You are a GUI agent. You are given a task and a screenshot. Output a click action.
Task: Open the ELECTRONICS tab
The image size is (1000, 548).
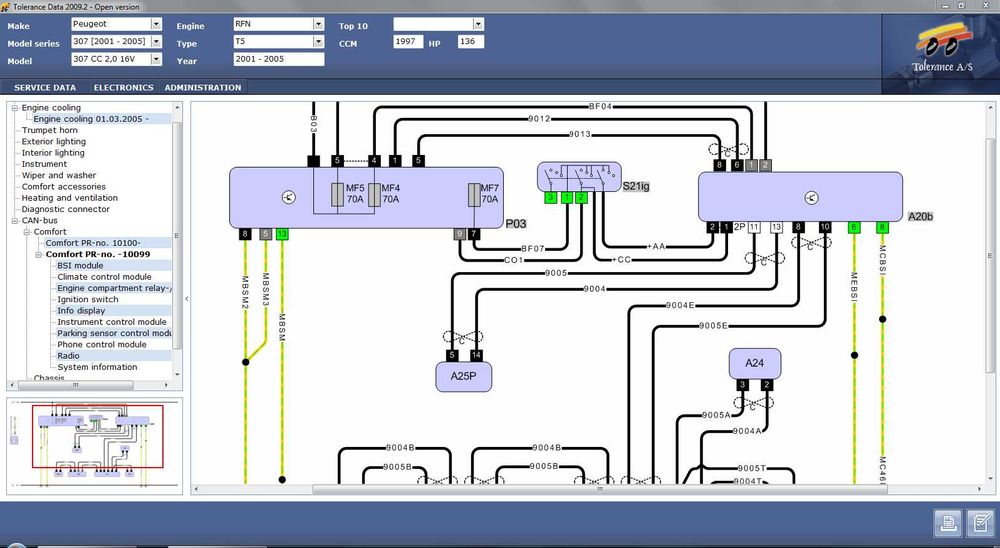[x=124, y=87]
